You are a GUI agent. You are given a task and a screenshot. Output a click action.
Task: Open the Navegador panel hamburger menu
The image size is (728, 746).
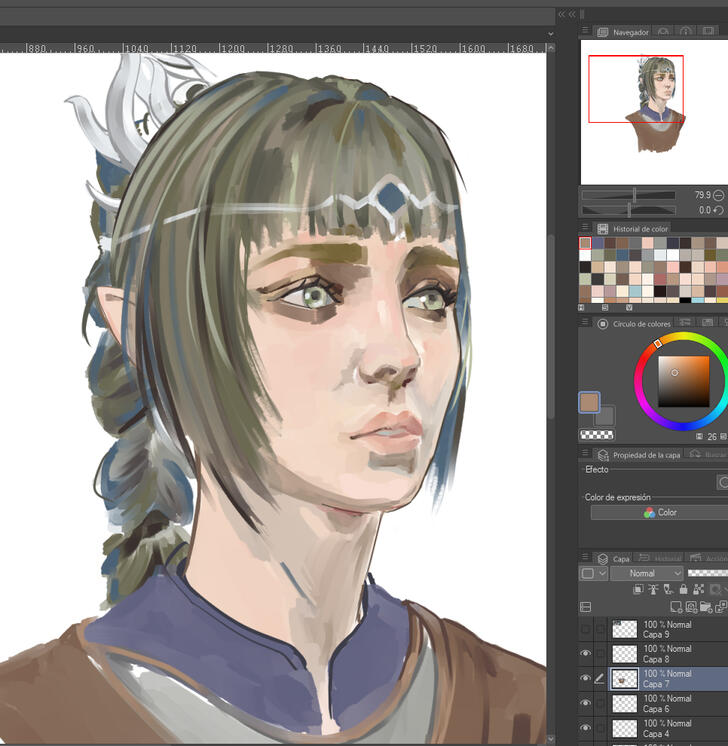[586, 32]
